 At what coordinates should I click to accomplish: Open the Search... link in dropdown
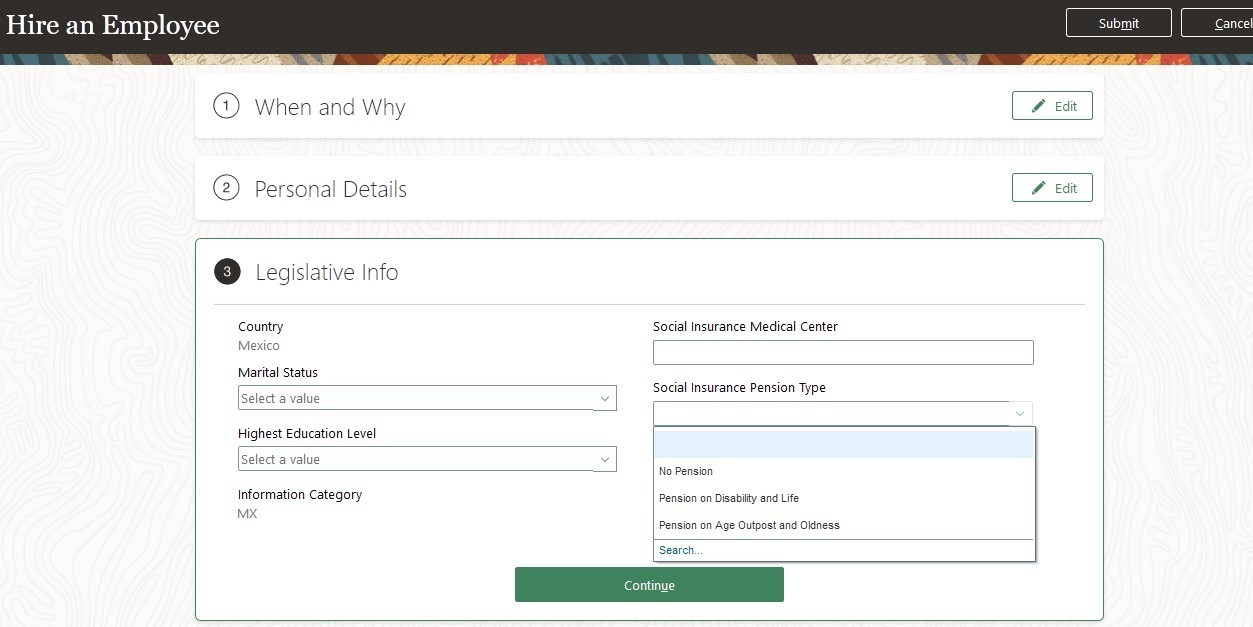(x=681, y=550)
